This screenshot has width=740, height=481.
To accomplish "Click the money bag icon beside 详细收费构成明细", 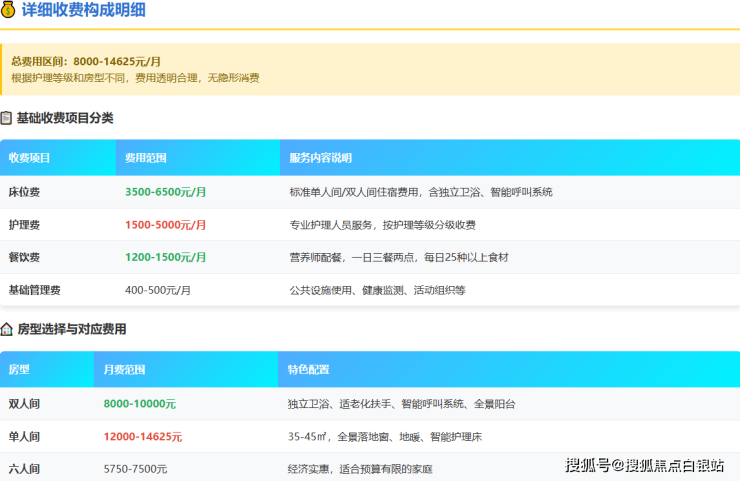I will pyautogui.click(x=8, y=12).
